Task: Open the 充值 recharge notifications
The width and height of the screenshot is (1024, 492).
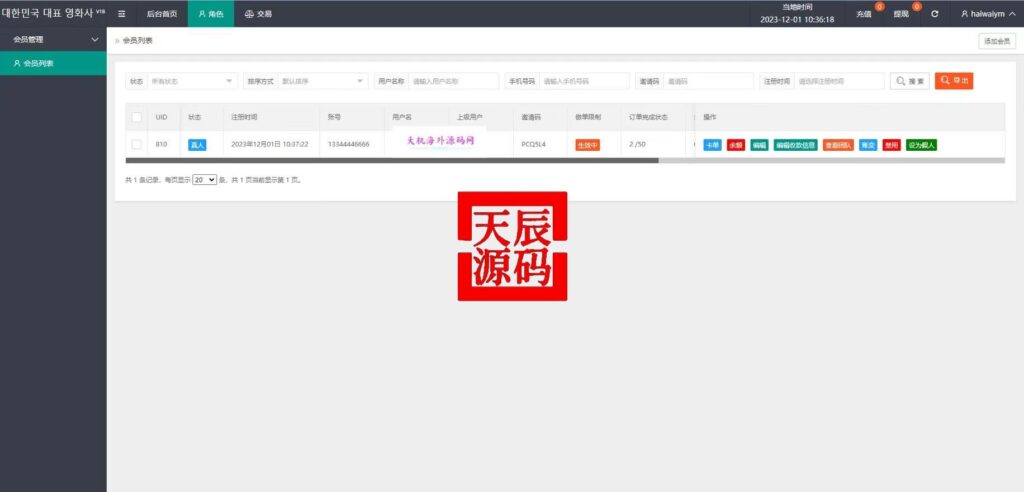Action: point(864,14)
